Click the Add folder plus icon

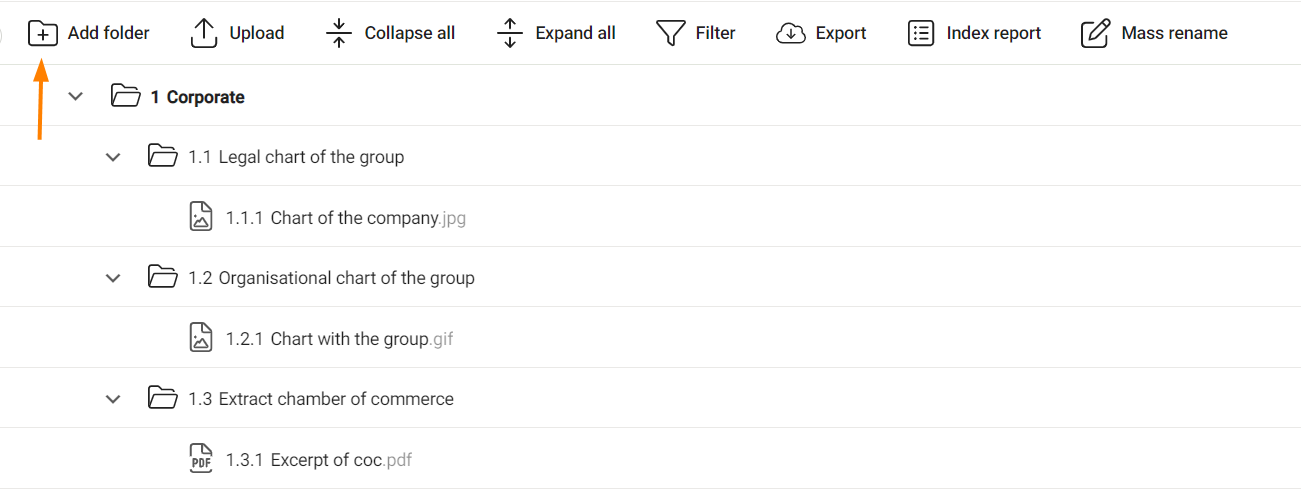pos(43,33)
